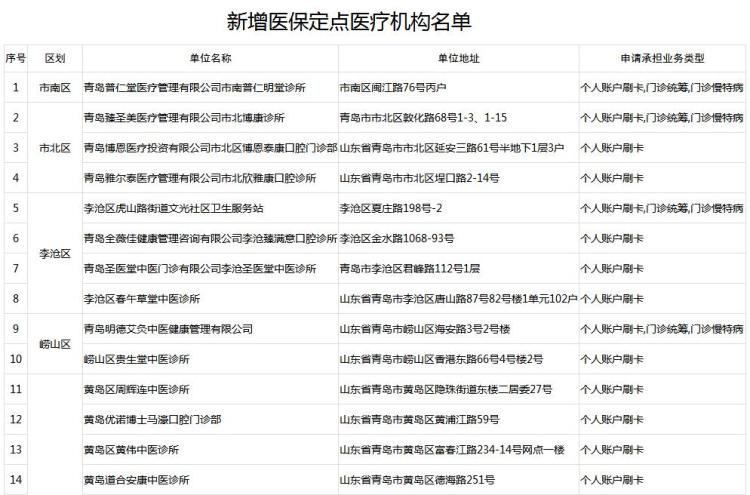Select row number 3 cell

[16, 148]
